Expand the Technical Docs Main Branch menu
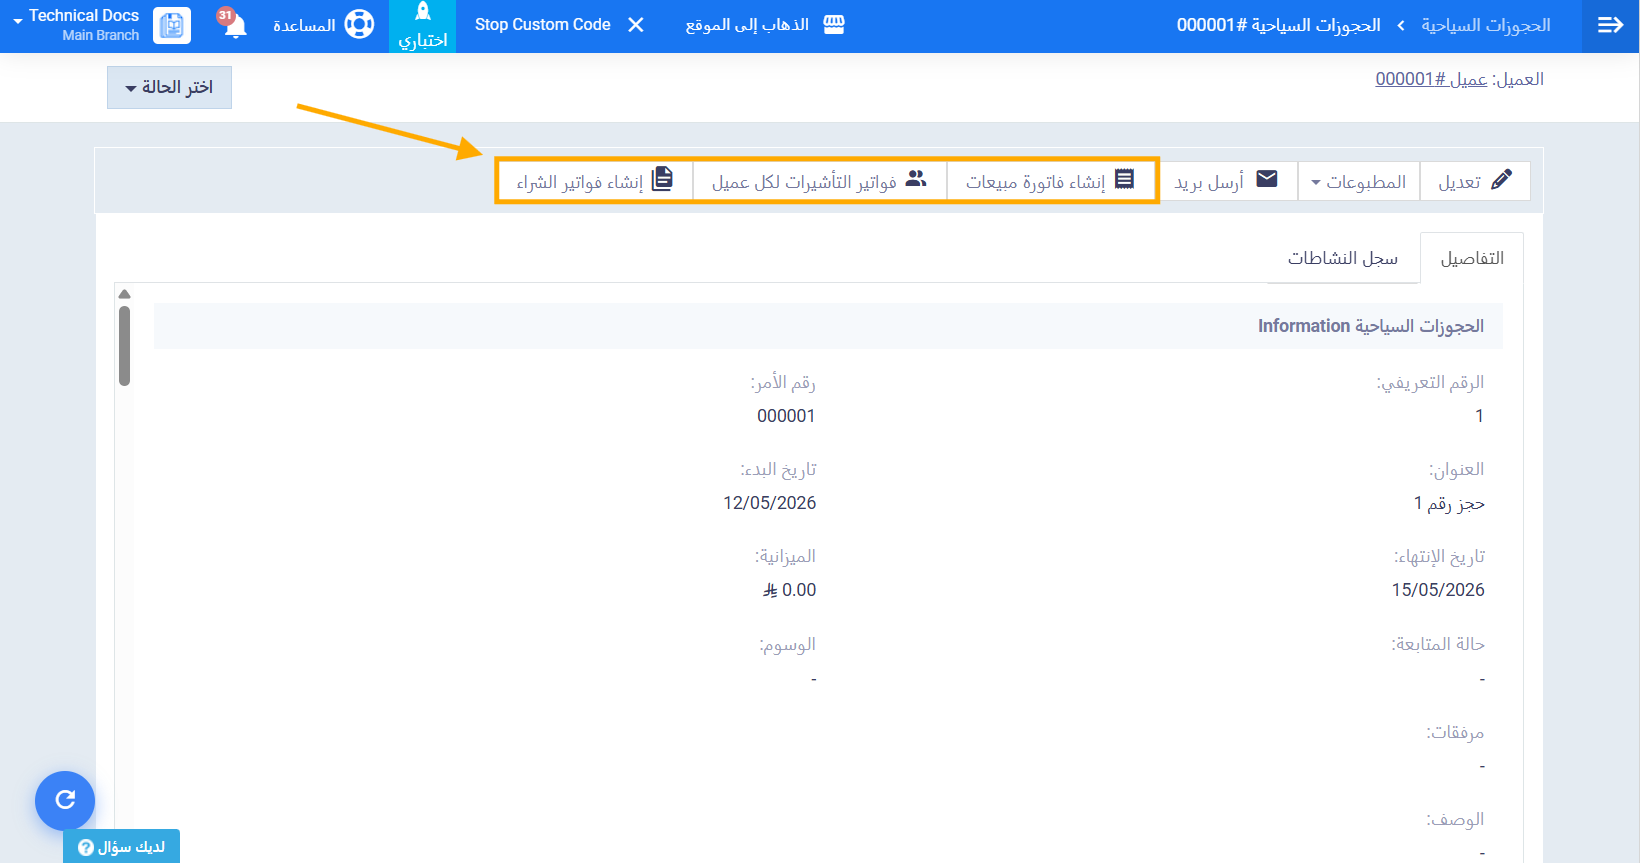The width and height of the screenshot is (1640, 863). [x=76, y=25]
